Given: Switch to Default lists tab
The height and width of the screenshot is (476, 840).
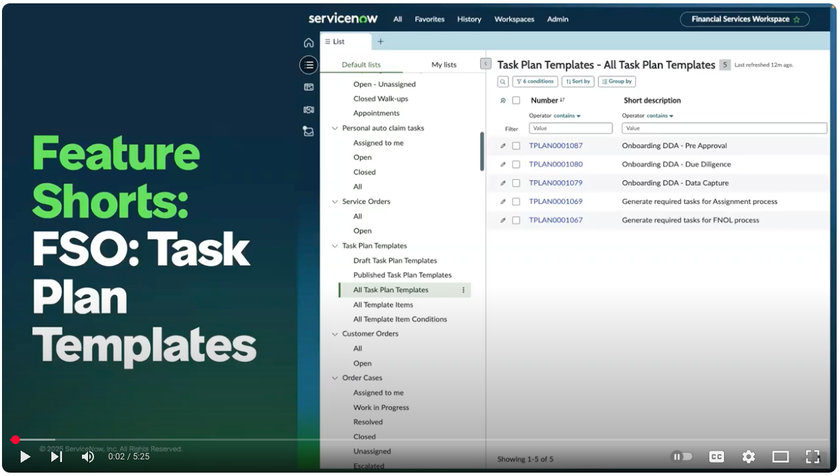Looking at the screenshot, I should tap(361, 64).
